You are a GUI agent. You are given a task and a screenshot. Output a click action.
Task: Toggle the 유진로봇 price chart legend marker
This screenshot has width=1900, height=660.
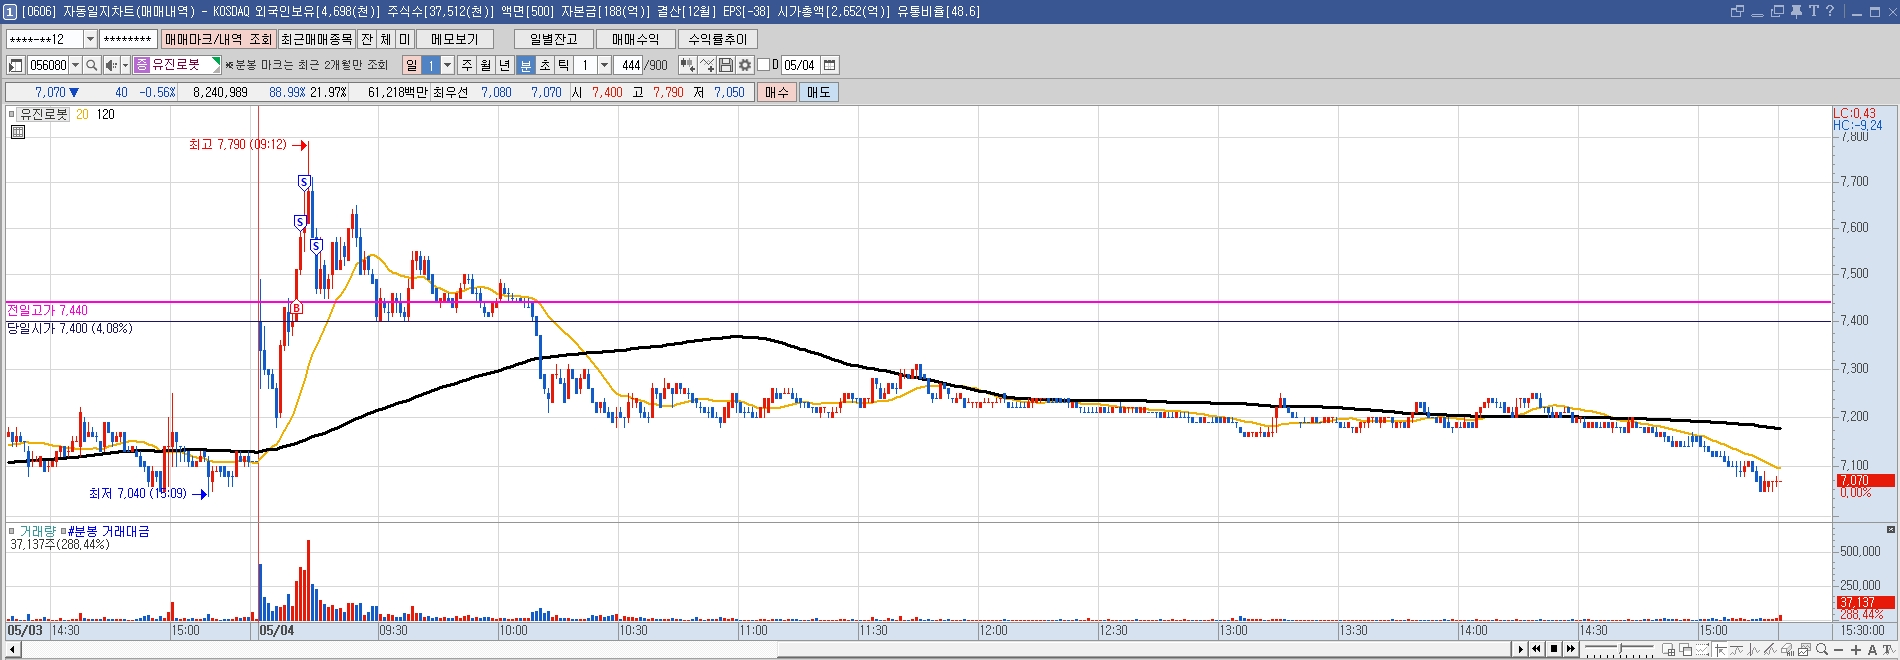click(x=12, y=115)
